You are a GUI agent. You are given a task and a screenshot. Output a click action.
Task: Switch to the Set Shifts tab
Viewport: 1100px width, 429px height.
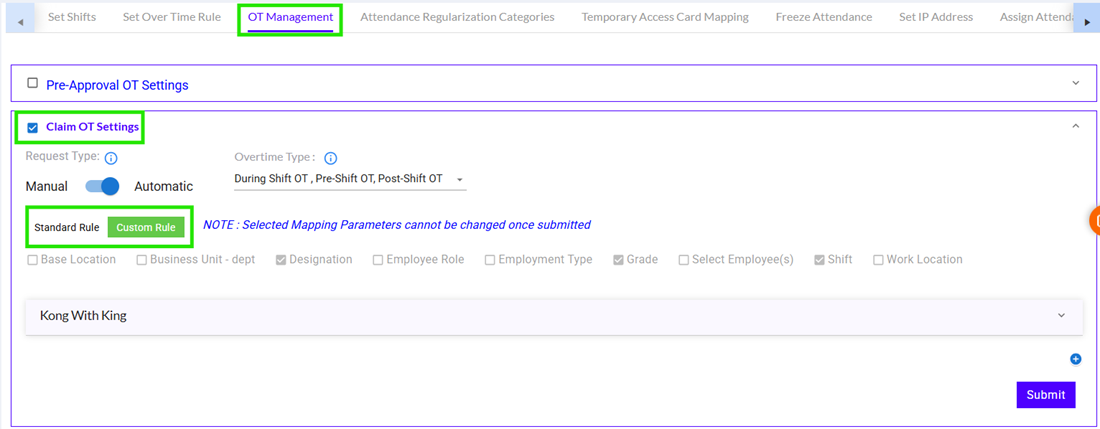pos(72,17)
